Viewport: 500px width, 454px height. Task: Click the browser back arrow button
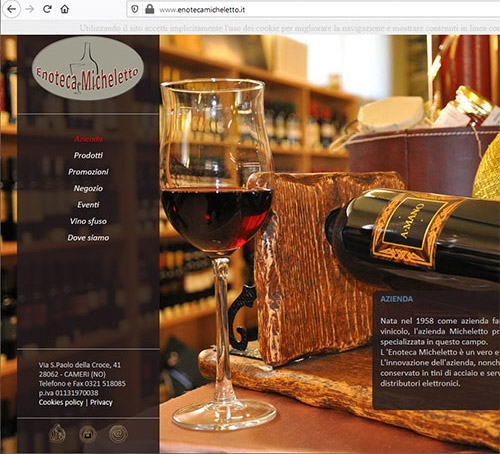[x=12, y=9]
